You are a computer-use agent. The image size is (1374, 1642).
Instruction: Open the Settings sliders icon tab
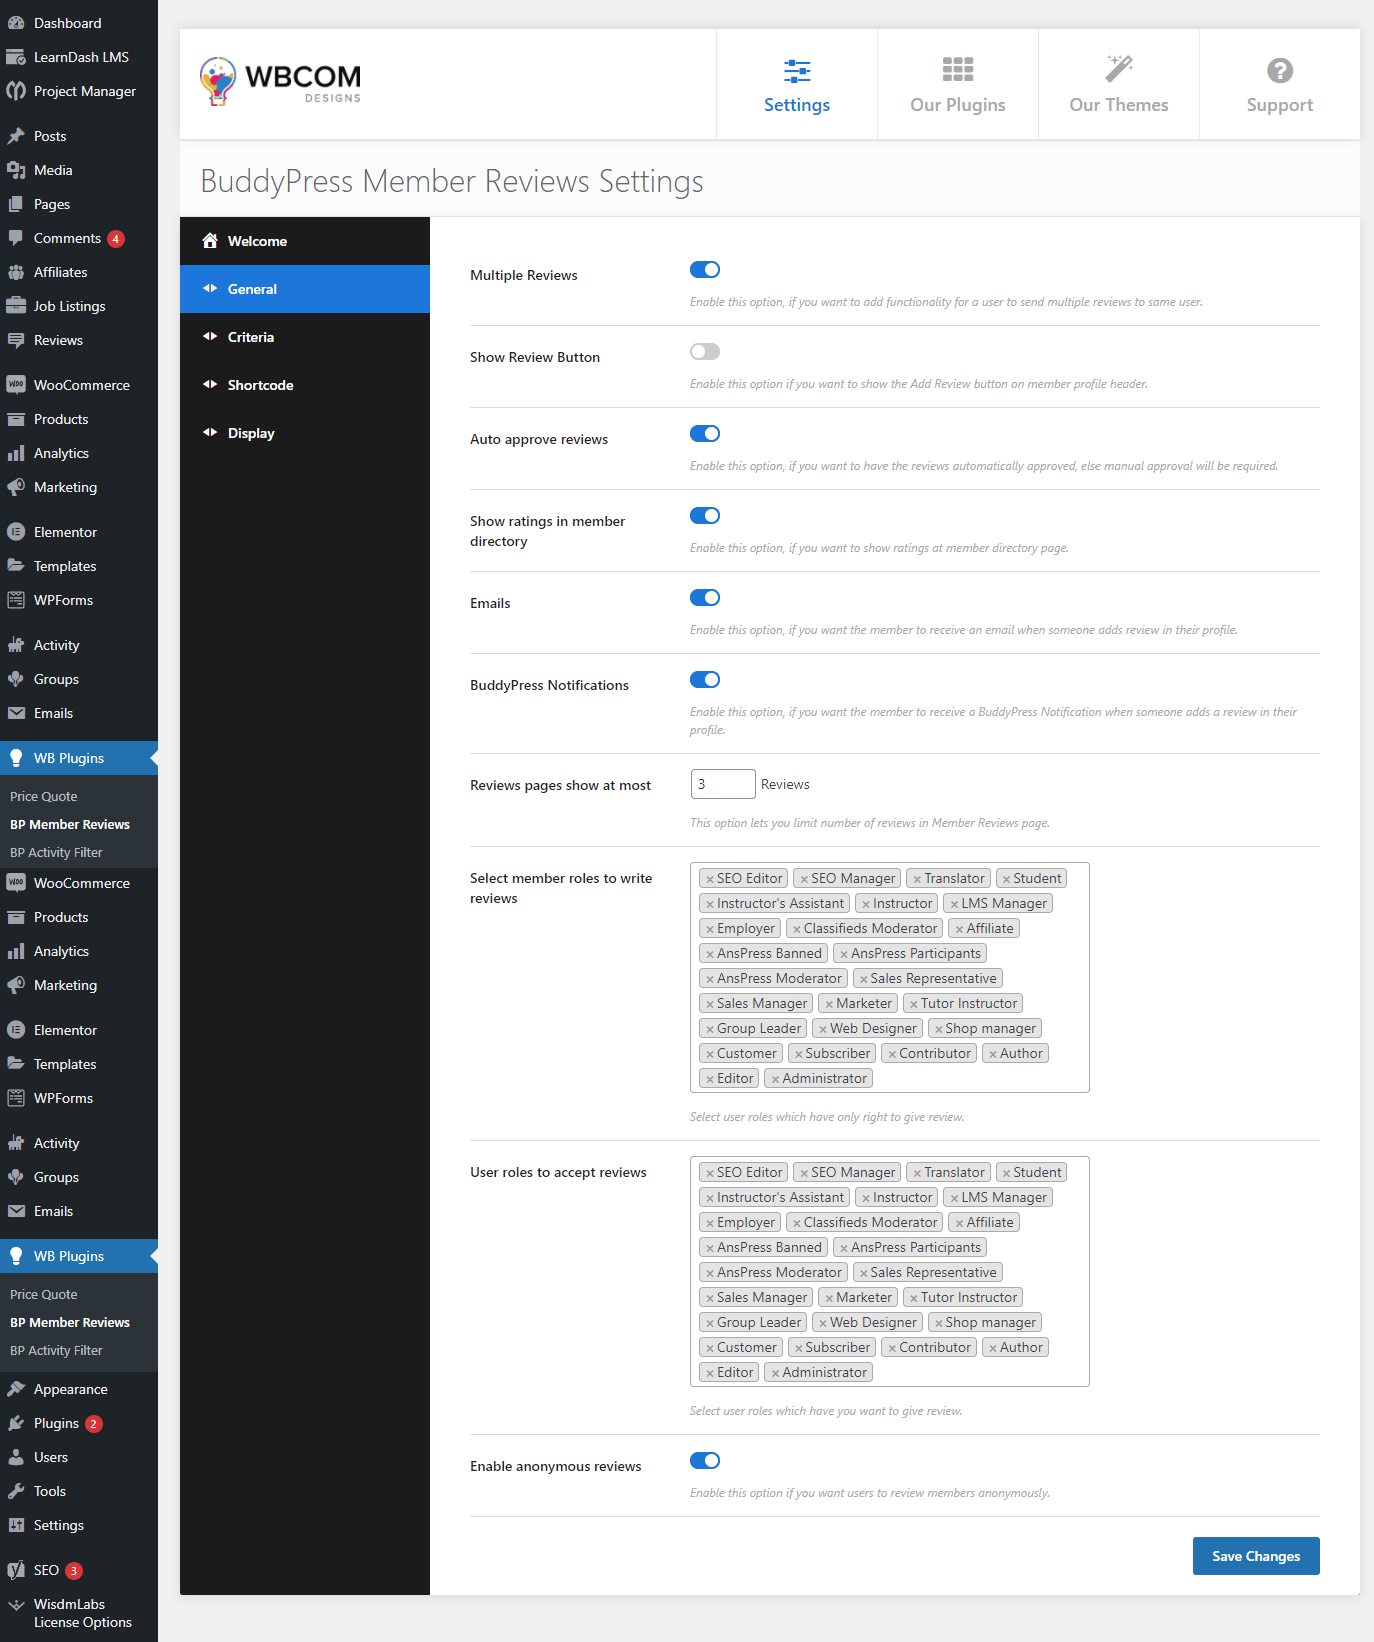(x=796, y=71)
